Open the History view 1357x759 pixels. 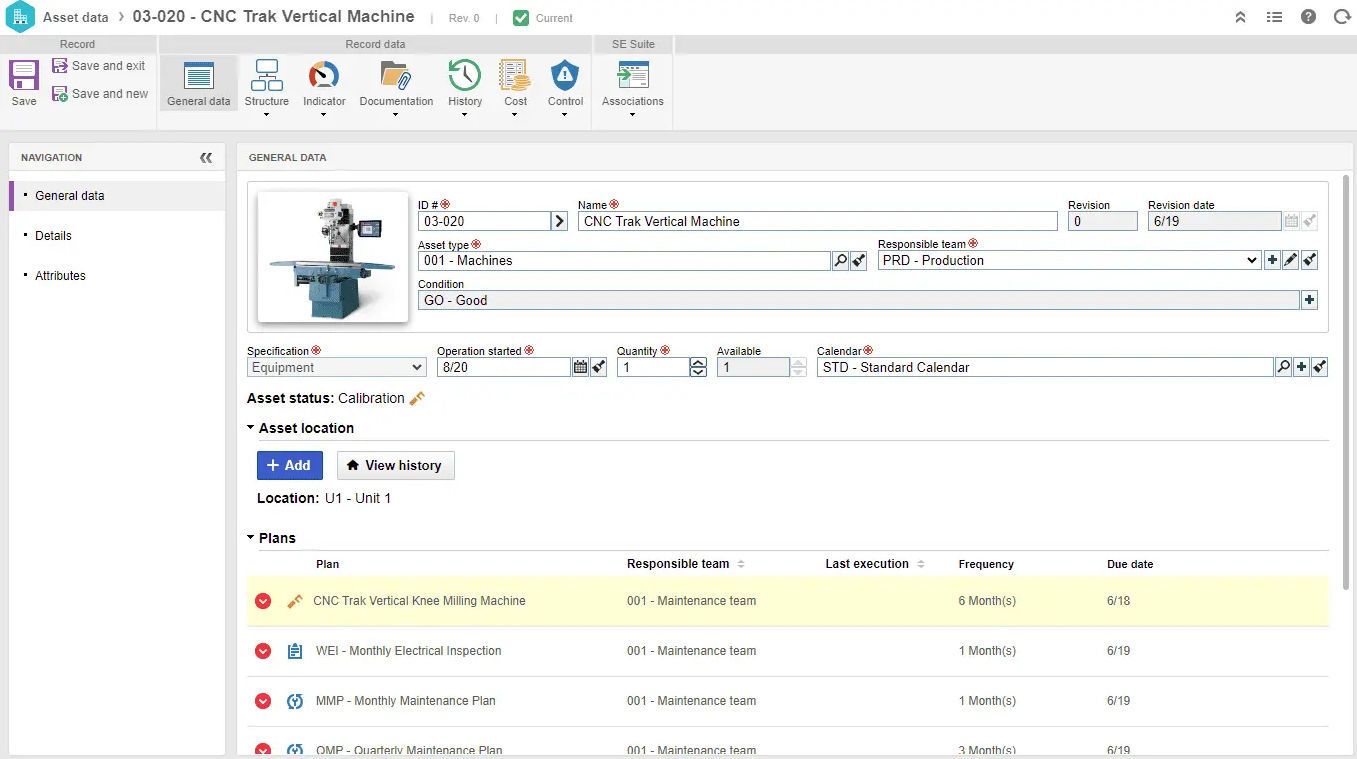click(464, 86)
